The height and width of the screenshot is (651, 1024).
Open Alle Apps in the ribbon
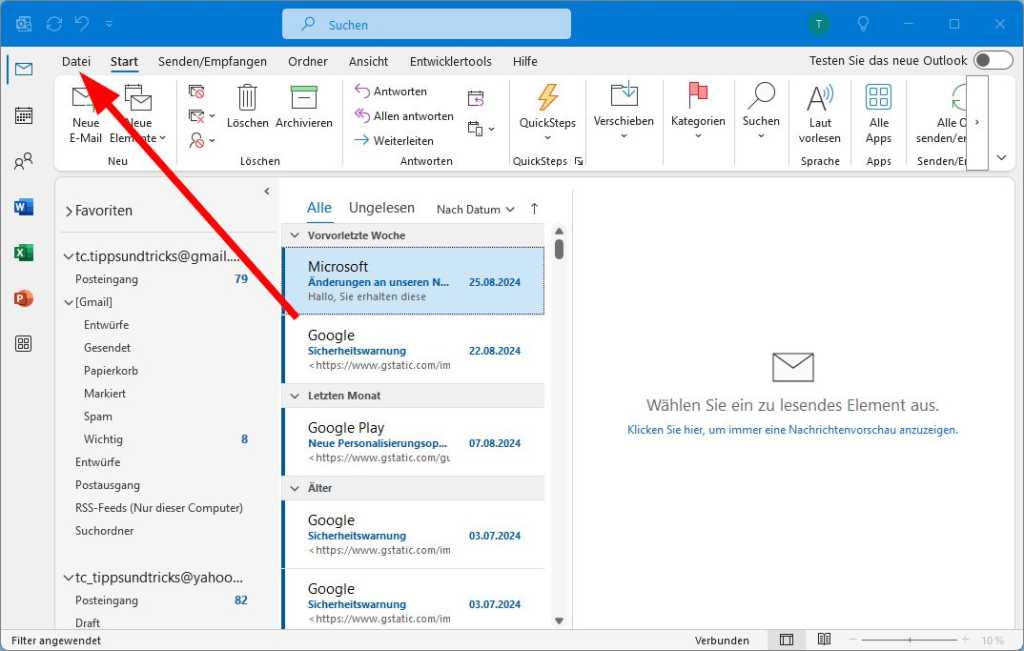click(x=878, y=98)
